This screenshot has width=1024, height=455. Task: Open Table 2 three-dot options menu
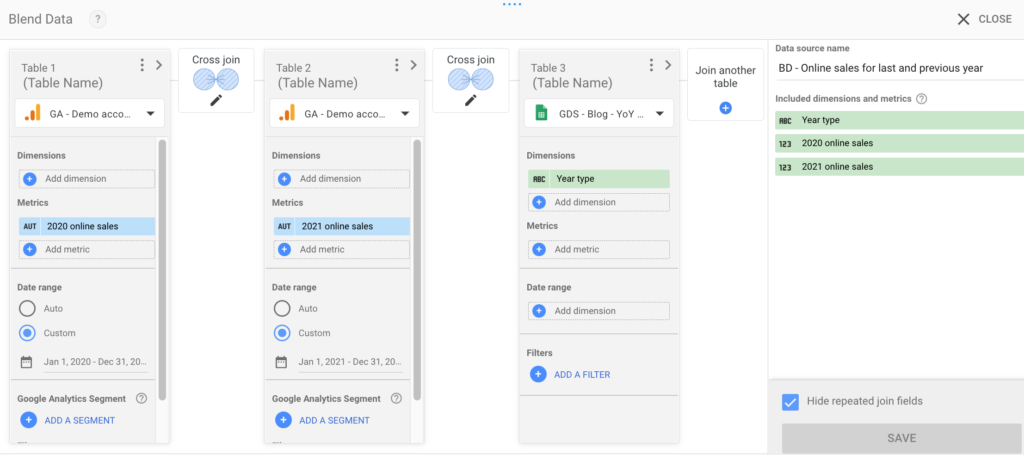[396, 65]
